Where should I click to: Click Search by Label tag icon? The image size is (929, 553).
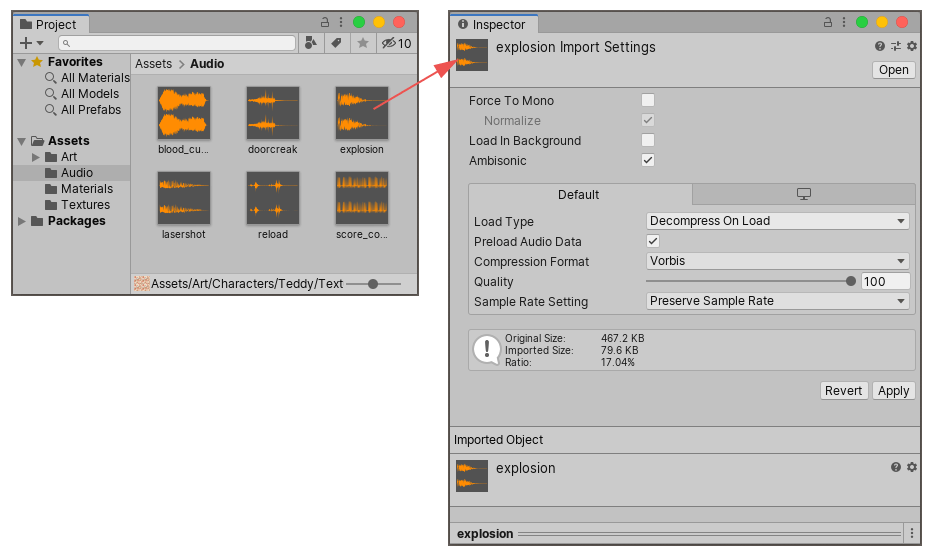tap(337, 43)
